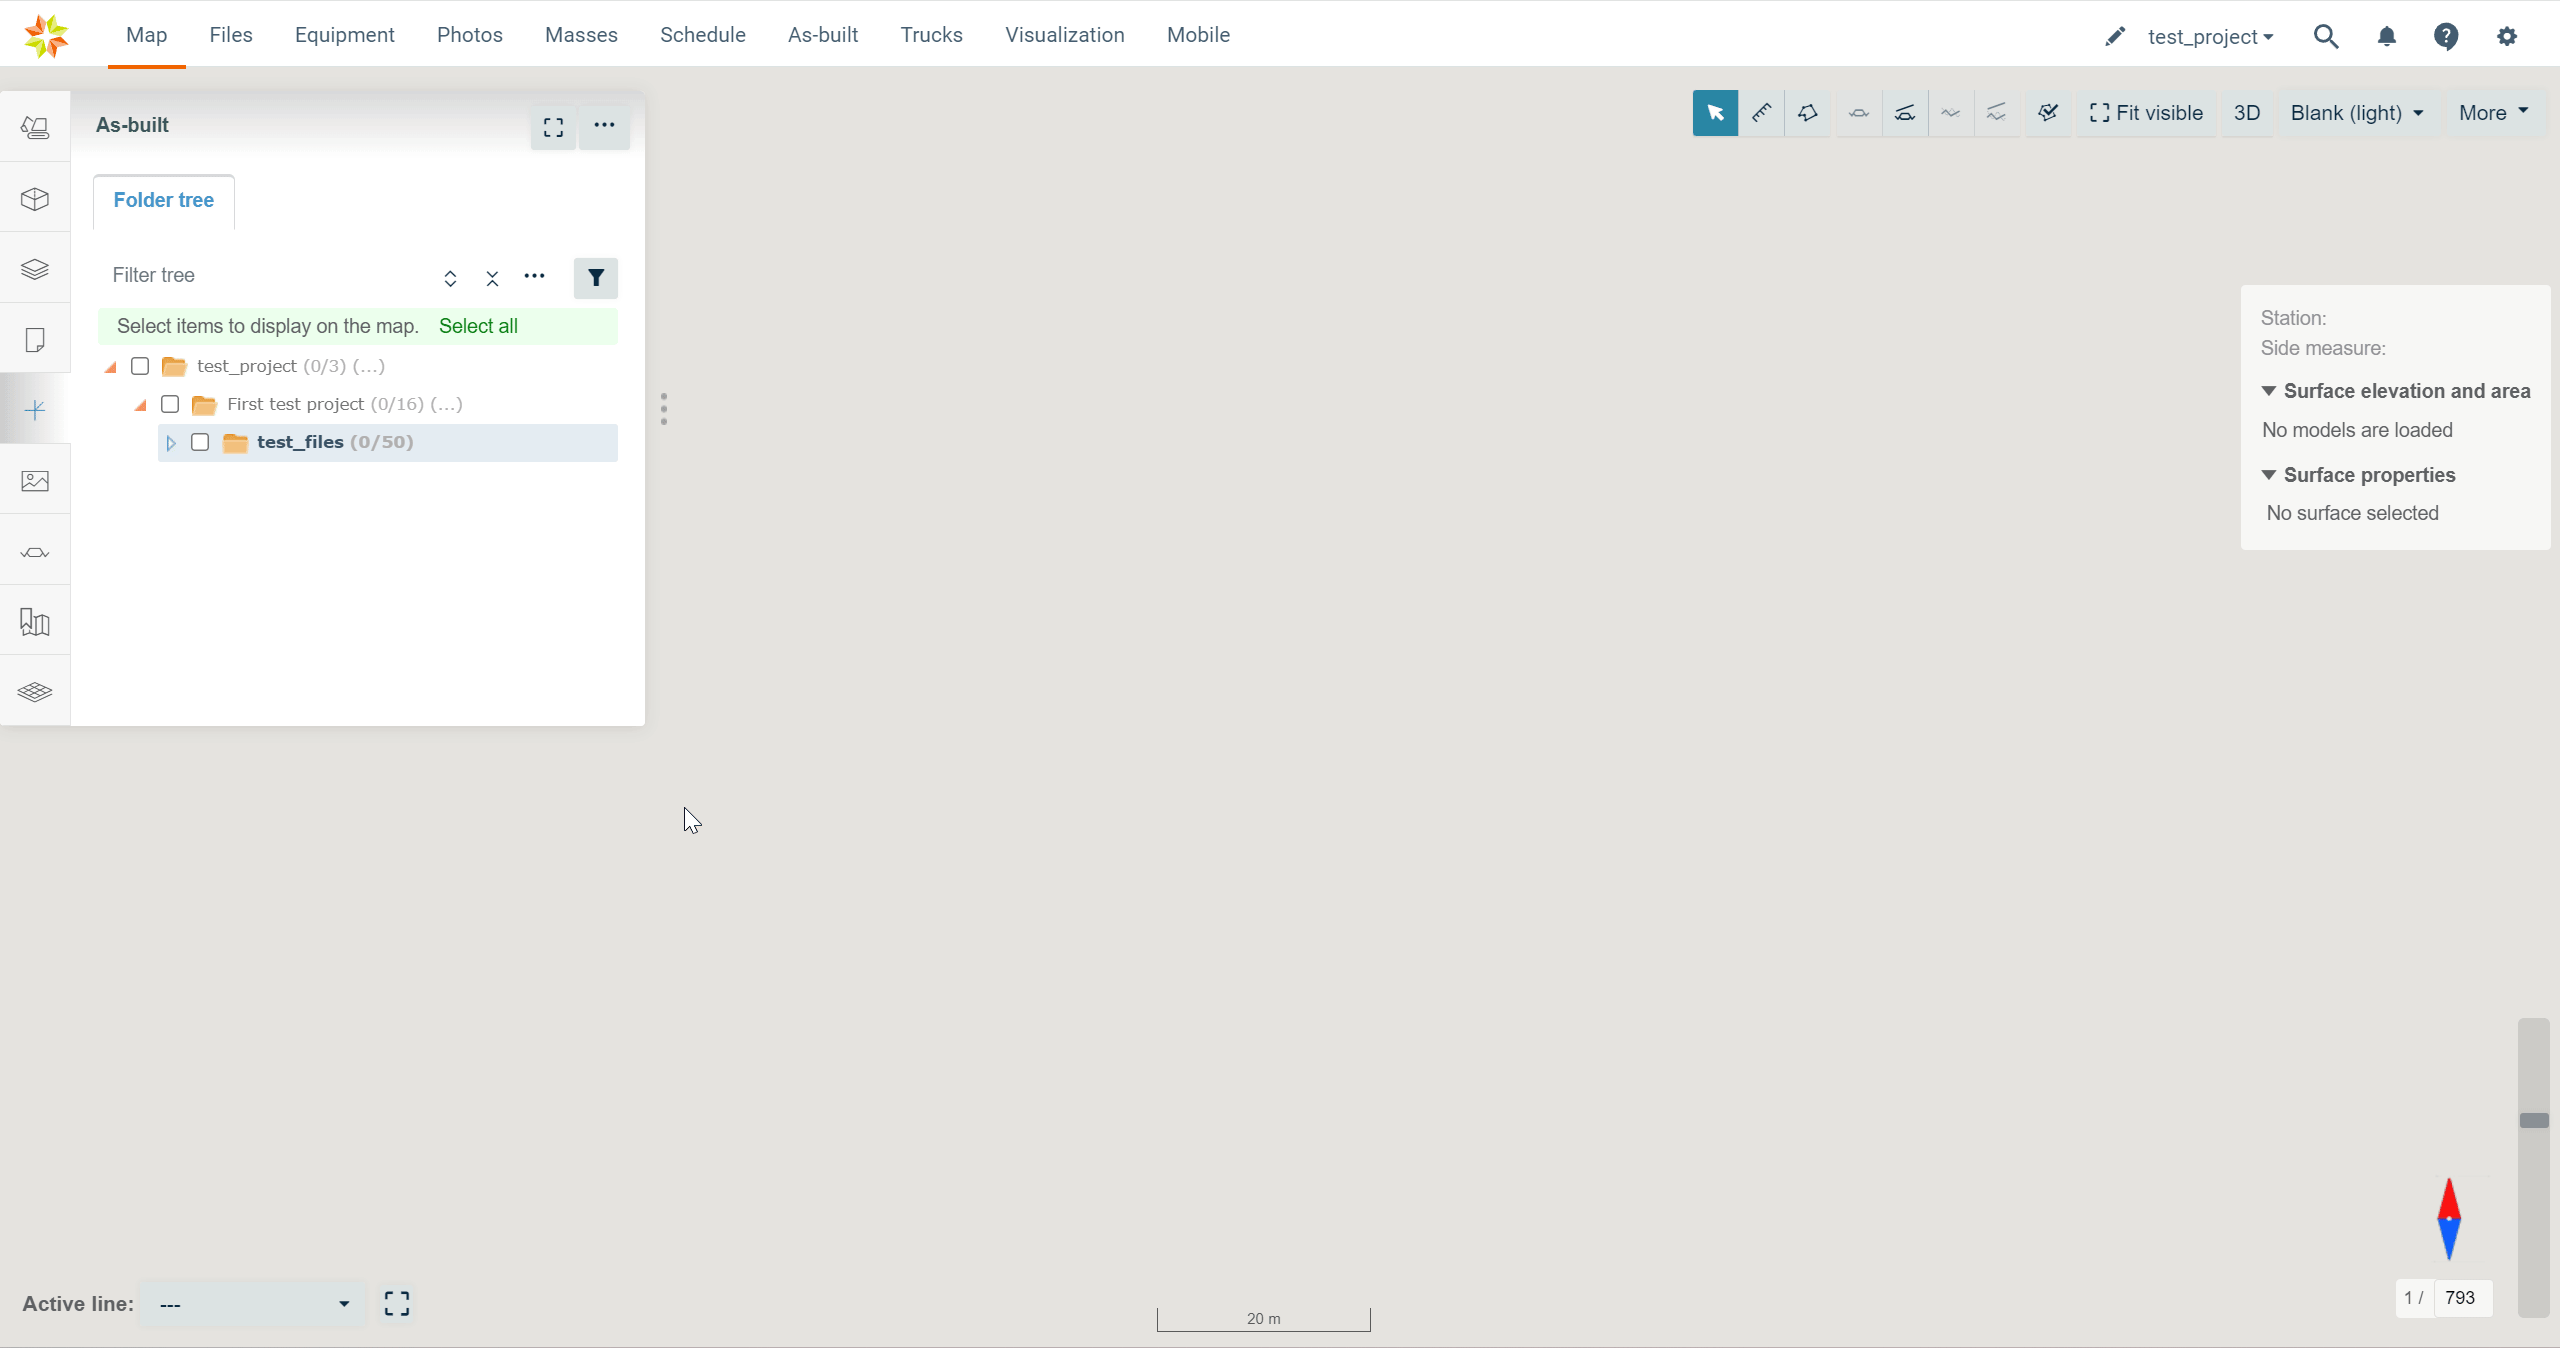Click the measure distance ruler tool
This screenshot has height=1348, width=2560.
coord(1761,113)
